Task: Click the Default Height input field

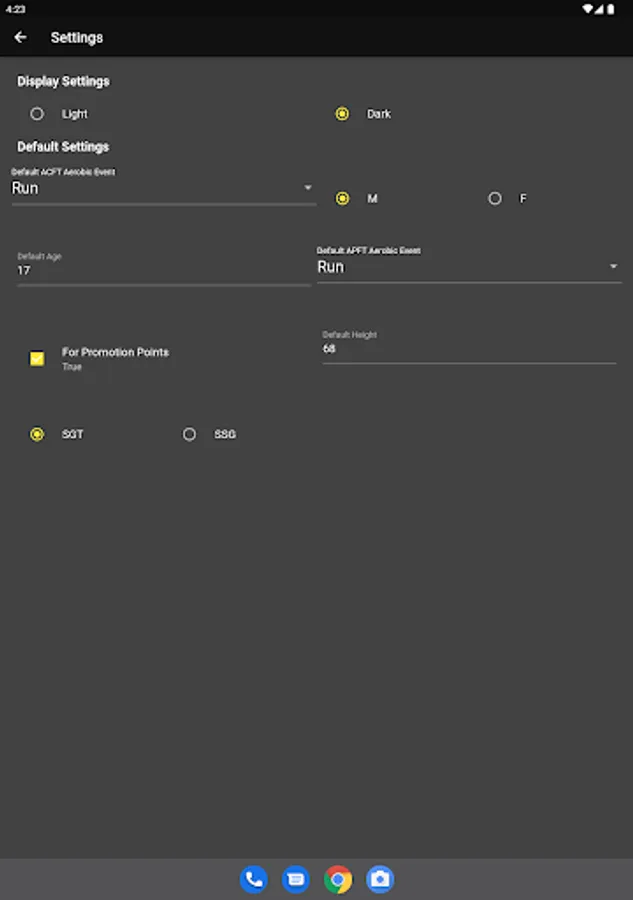Action: (x=468, y=349)
